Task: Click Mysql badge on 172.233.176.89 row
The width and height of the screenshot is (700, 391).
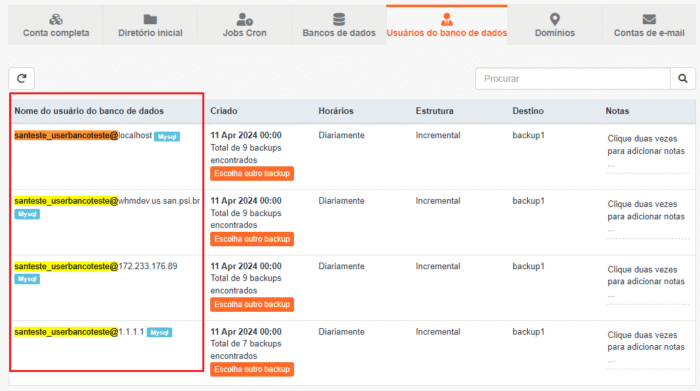Action: click(x=27, y=279)
